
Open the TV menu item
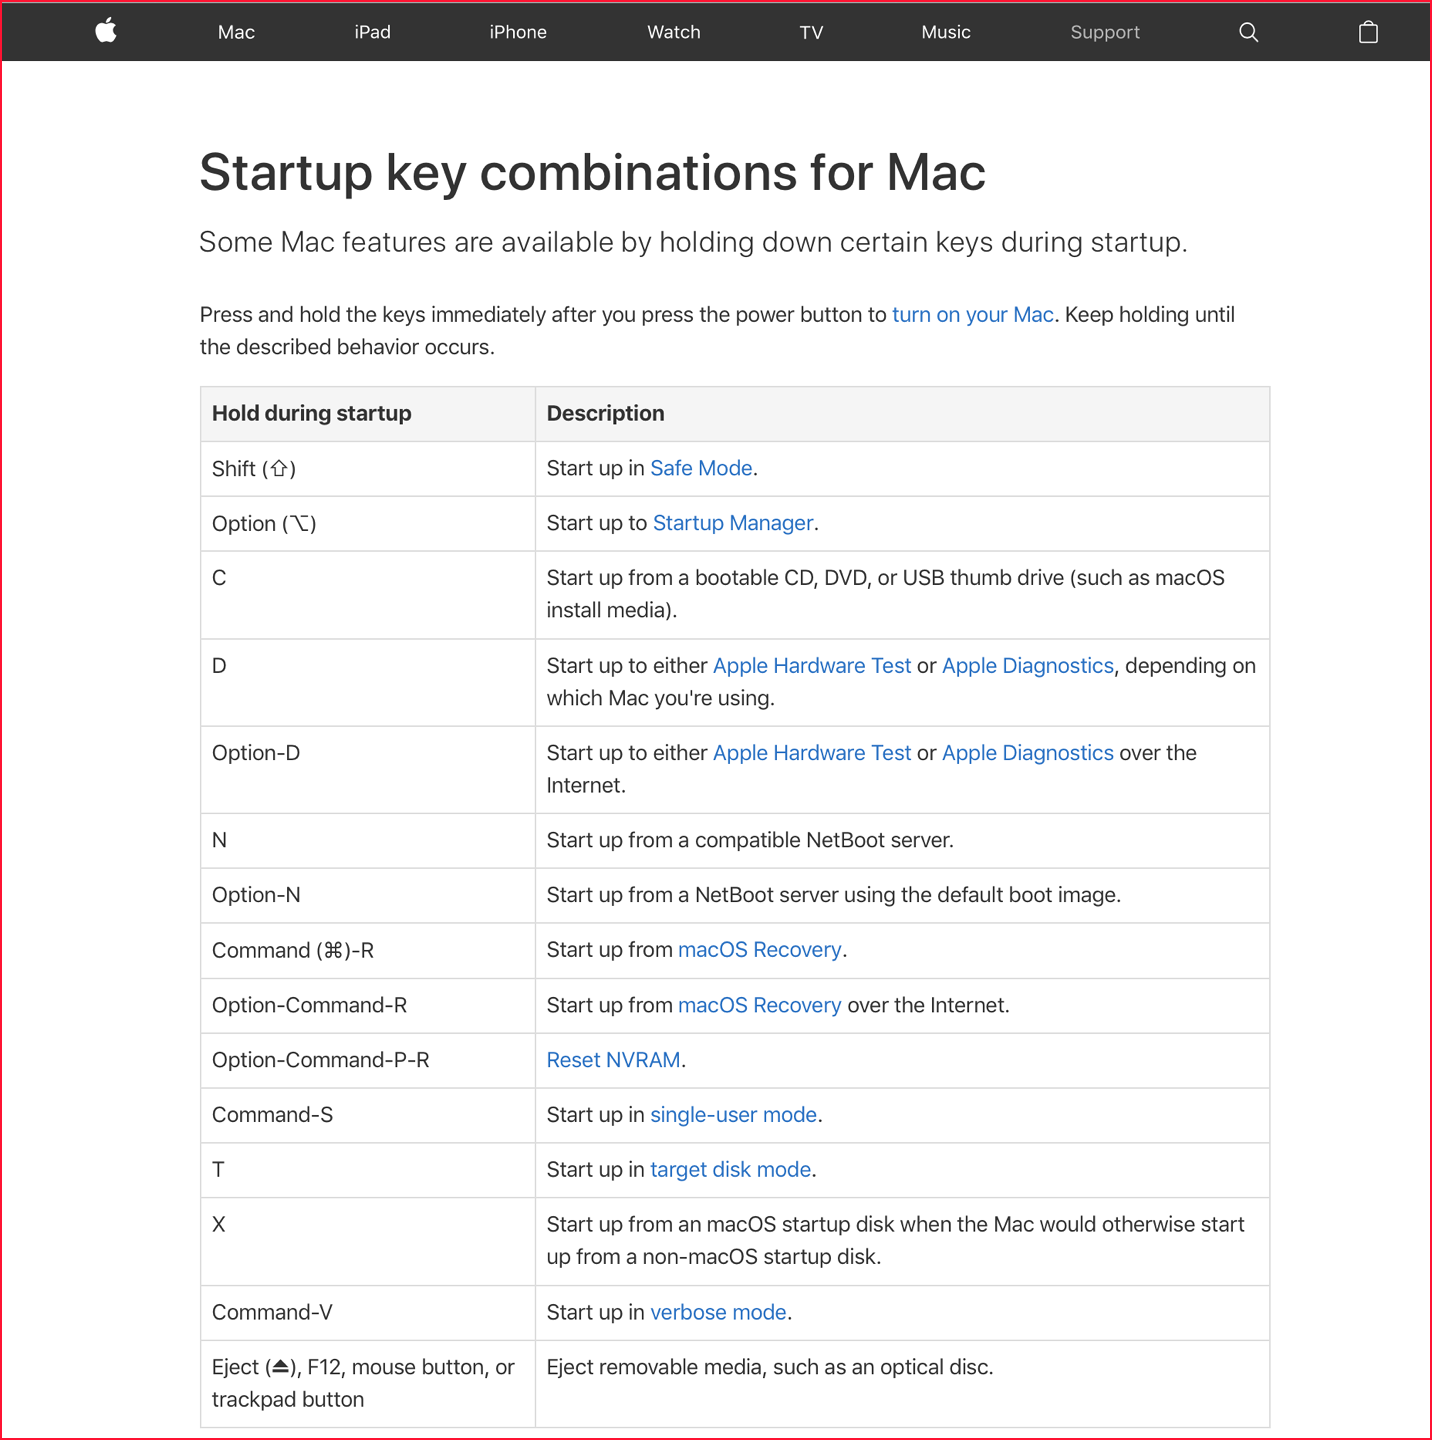(811, 32)
